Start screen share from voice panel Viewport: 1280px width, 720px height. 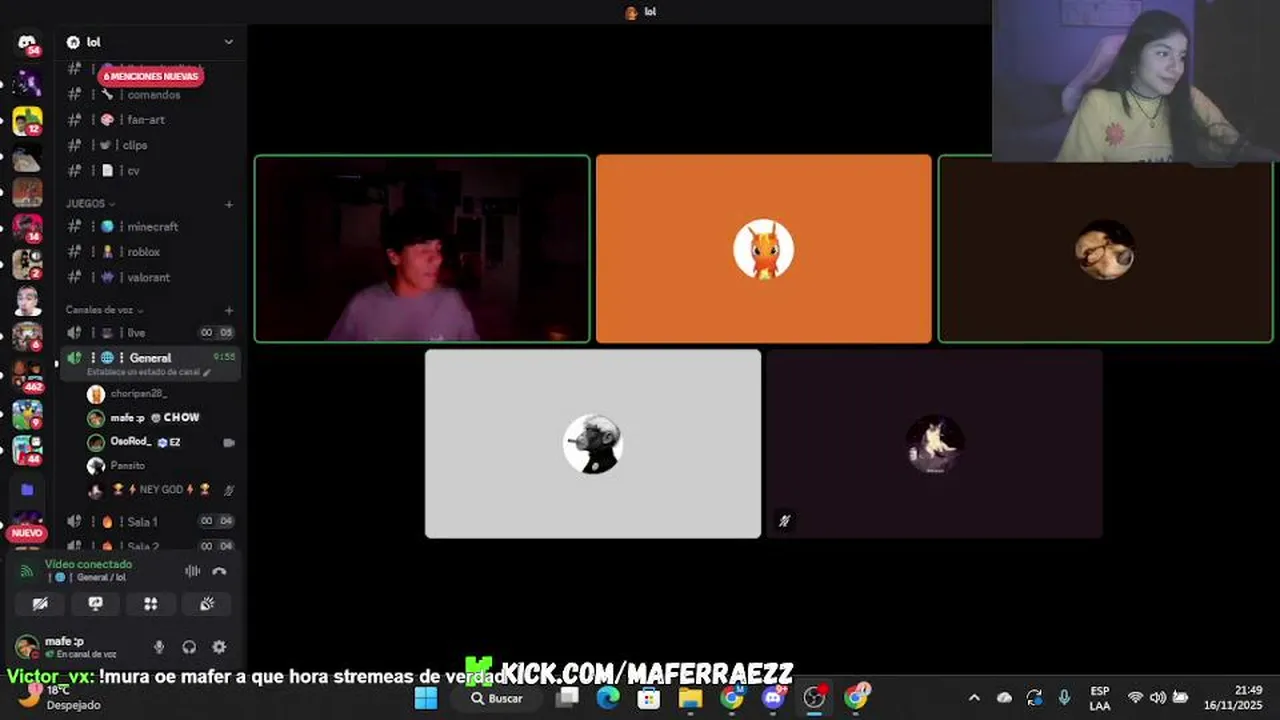96,604
